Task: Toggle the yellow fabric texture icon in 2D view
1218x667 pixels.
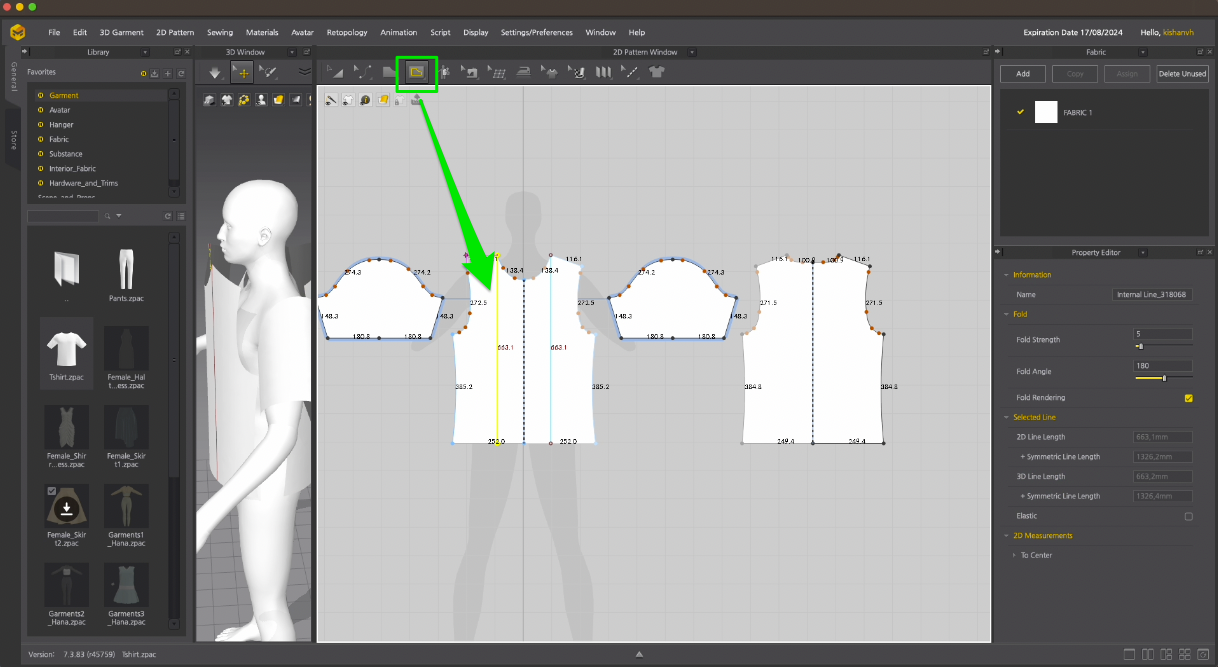Action: 382,99
